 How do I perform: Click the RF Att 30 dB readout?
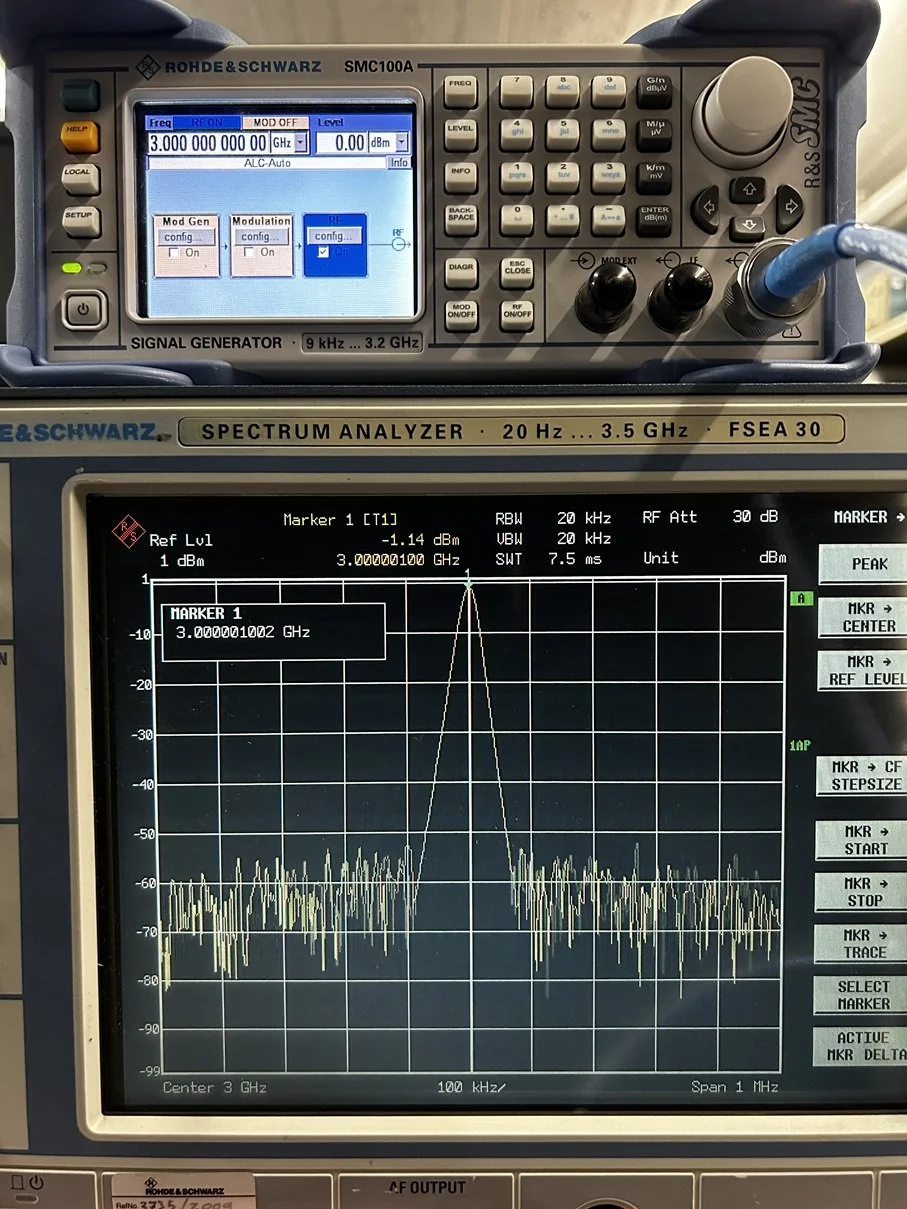click(x=710, y=517)
